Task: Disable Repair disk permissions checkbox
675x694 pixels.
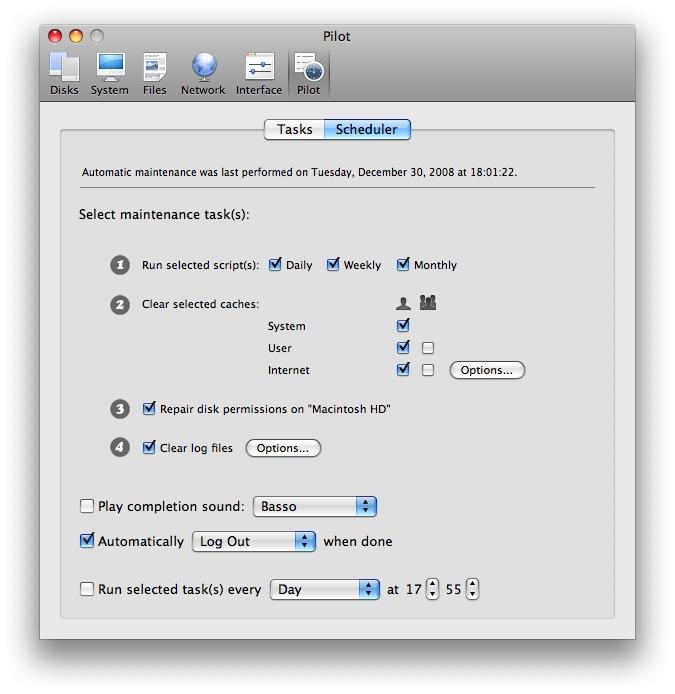Action: pyautogui.click(x=149, y=408)
